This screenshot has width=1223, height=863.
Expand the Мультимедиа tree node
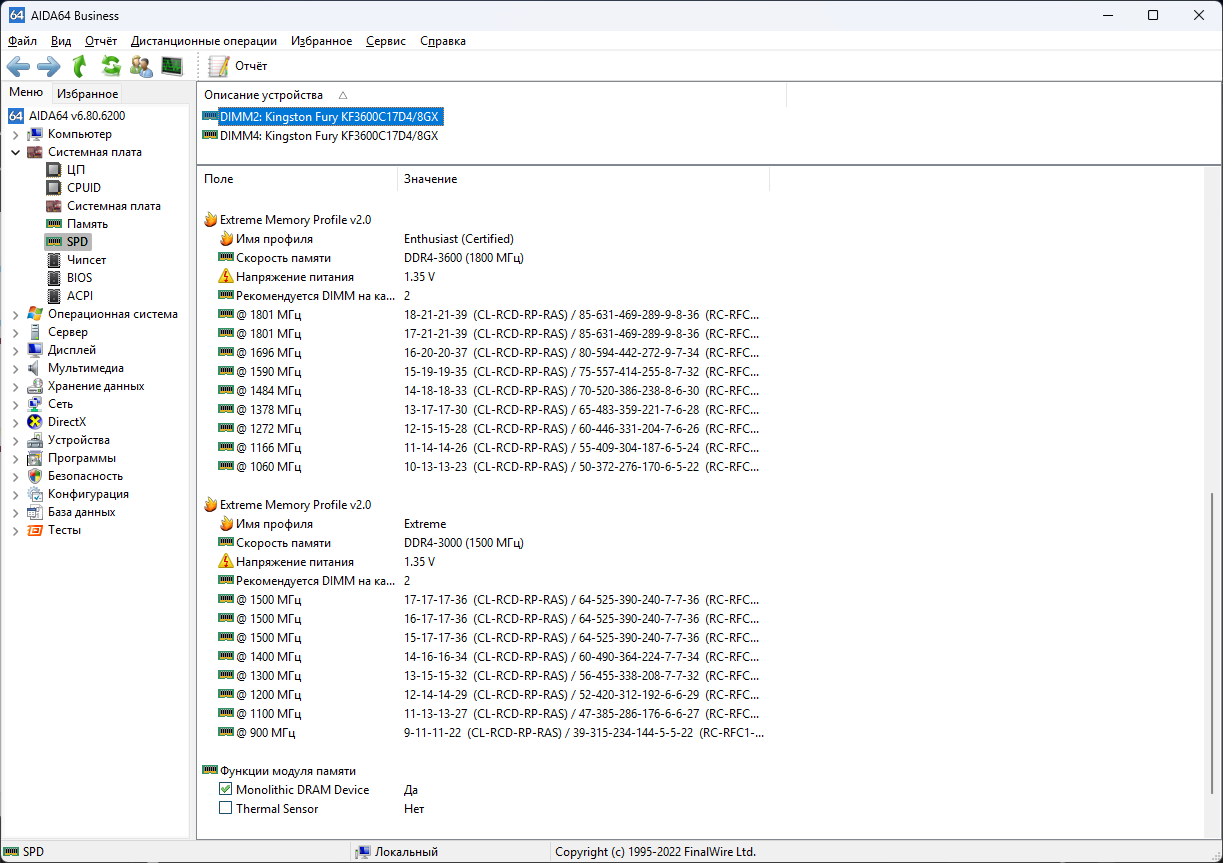tap(15, 368)
